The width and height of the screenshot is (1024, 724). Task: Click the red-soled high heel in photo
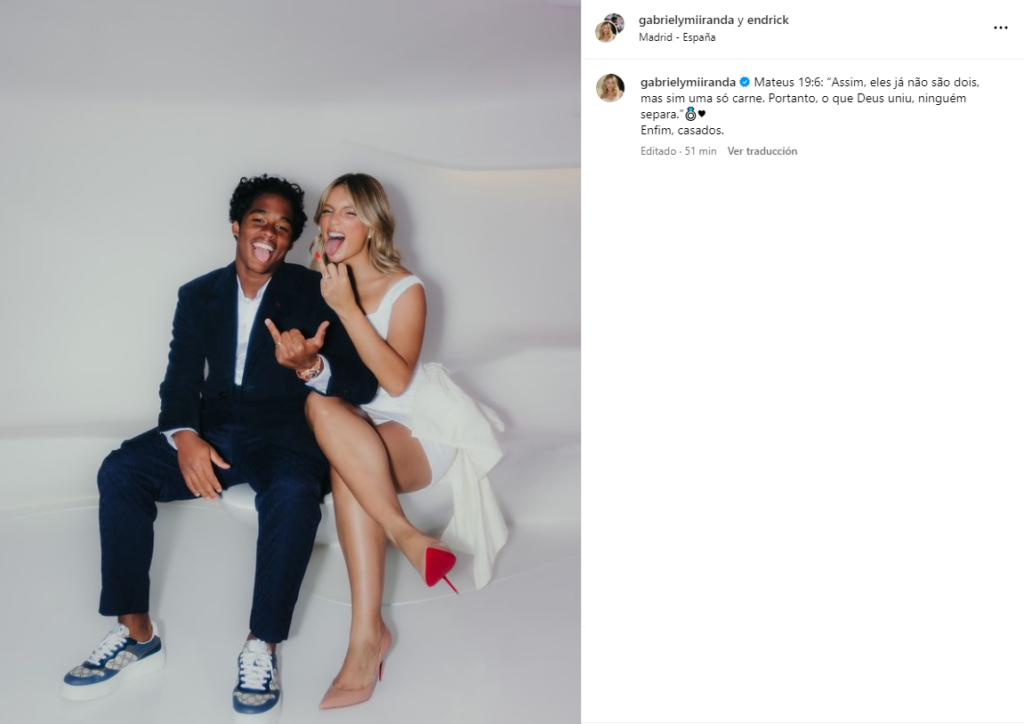coord(441,567)
